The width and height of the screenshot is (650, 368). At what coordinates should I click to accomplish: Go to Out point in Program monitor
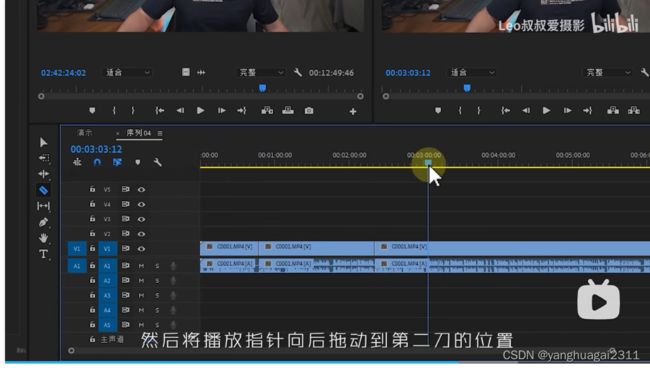[x=587, y=111]
